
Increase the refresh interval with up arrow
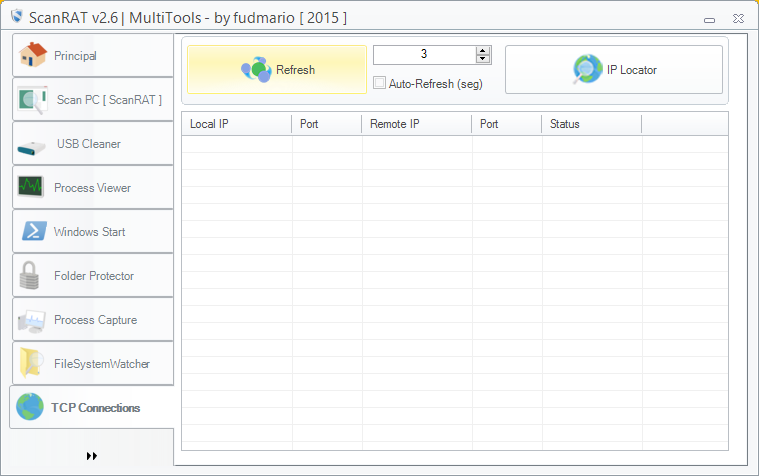483,50
